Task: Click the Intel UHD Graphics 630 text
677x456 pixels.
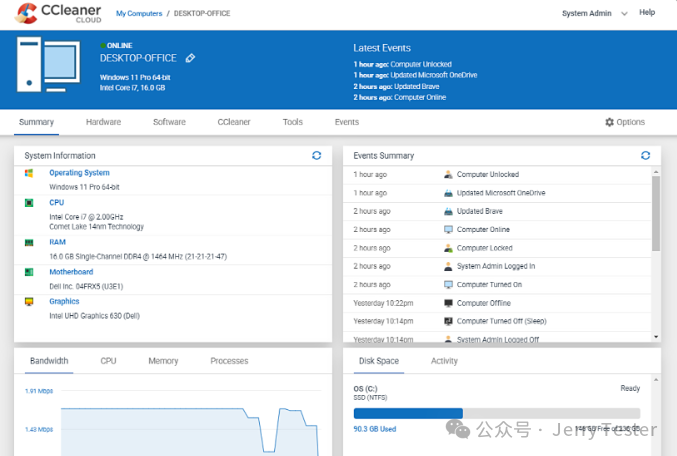Action: tap(95, 316)
